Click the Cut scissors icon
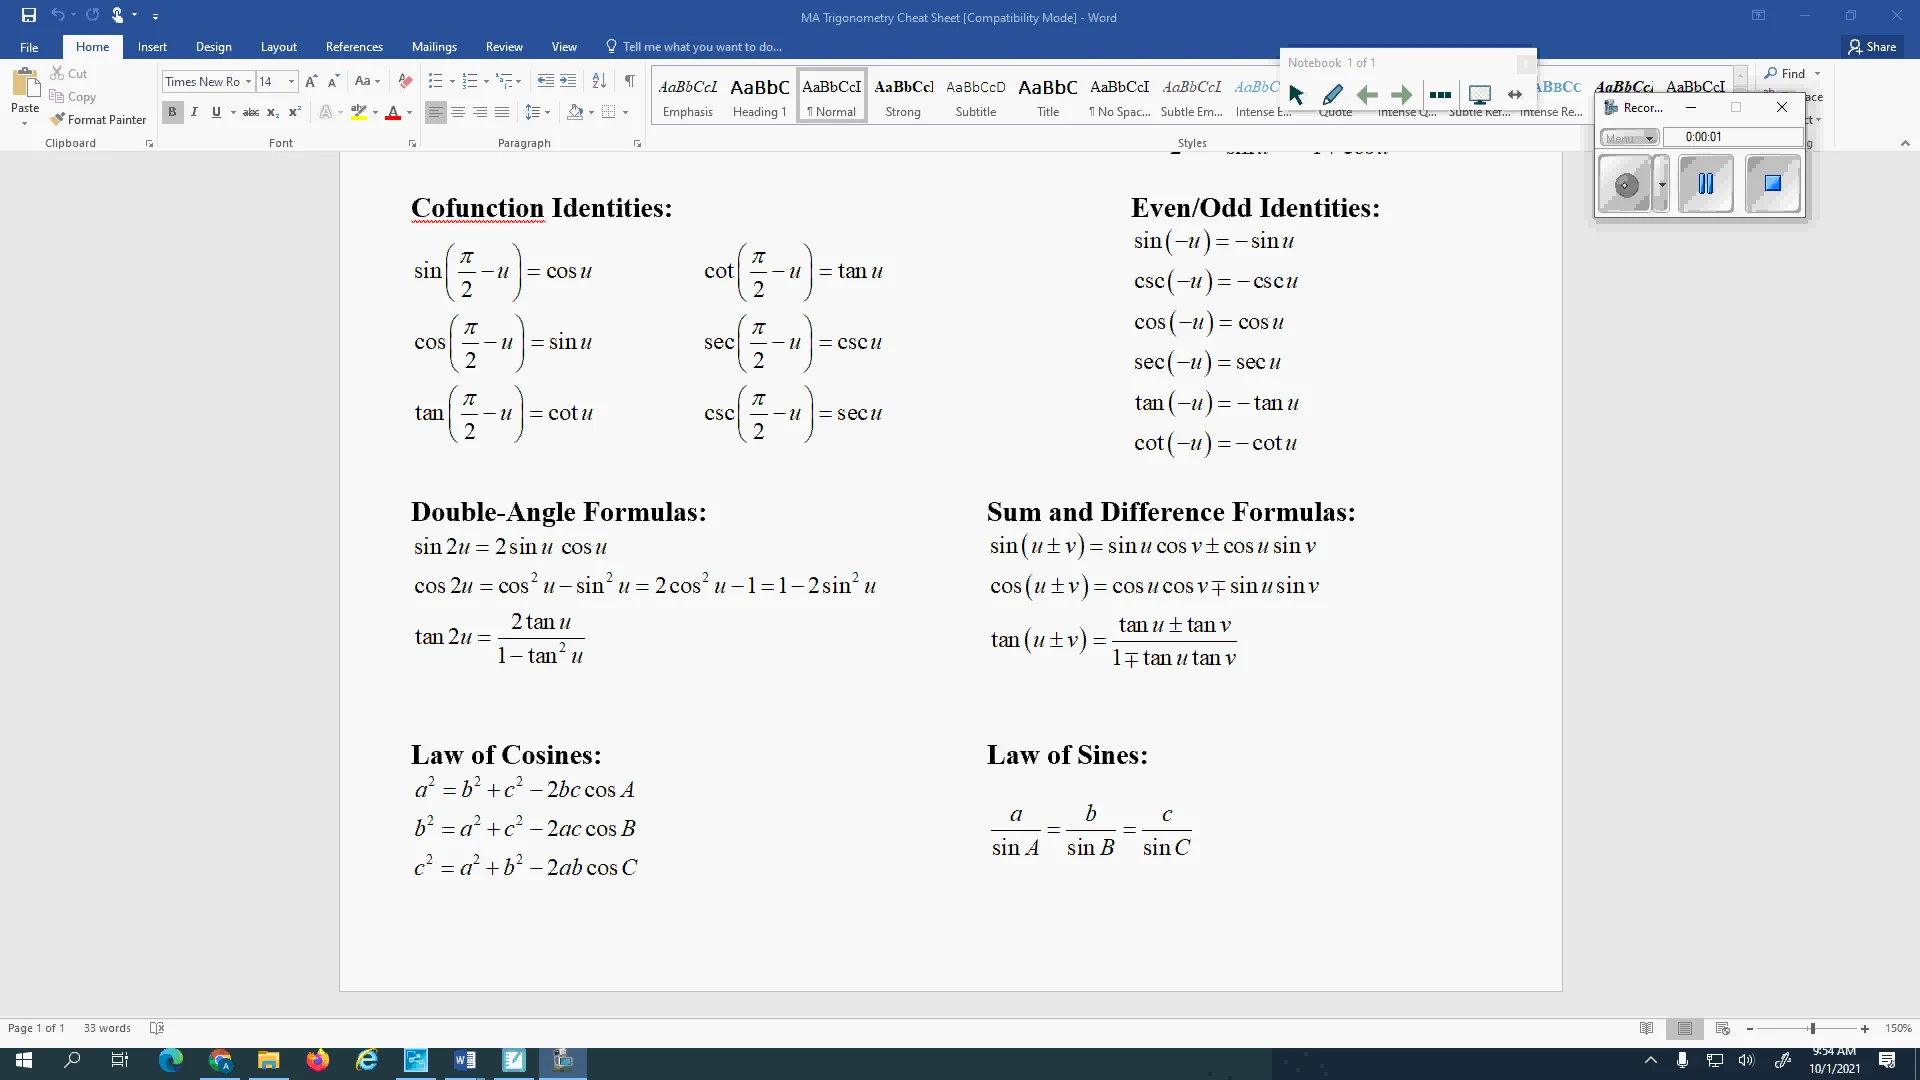Viewport: 1920px width, 1080px height. [x=57, y=73]
